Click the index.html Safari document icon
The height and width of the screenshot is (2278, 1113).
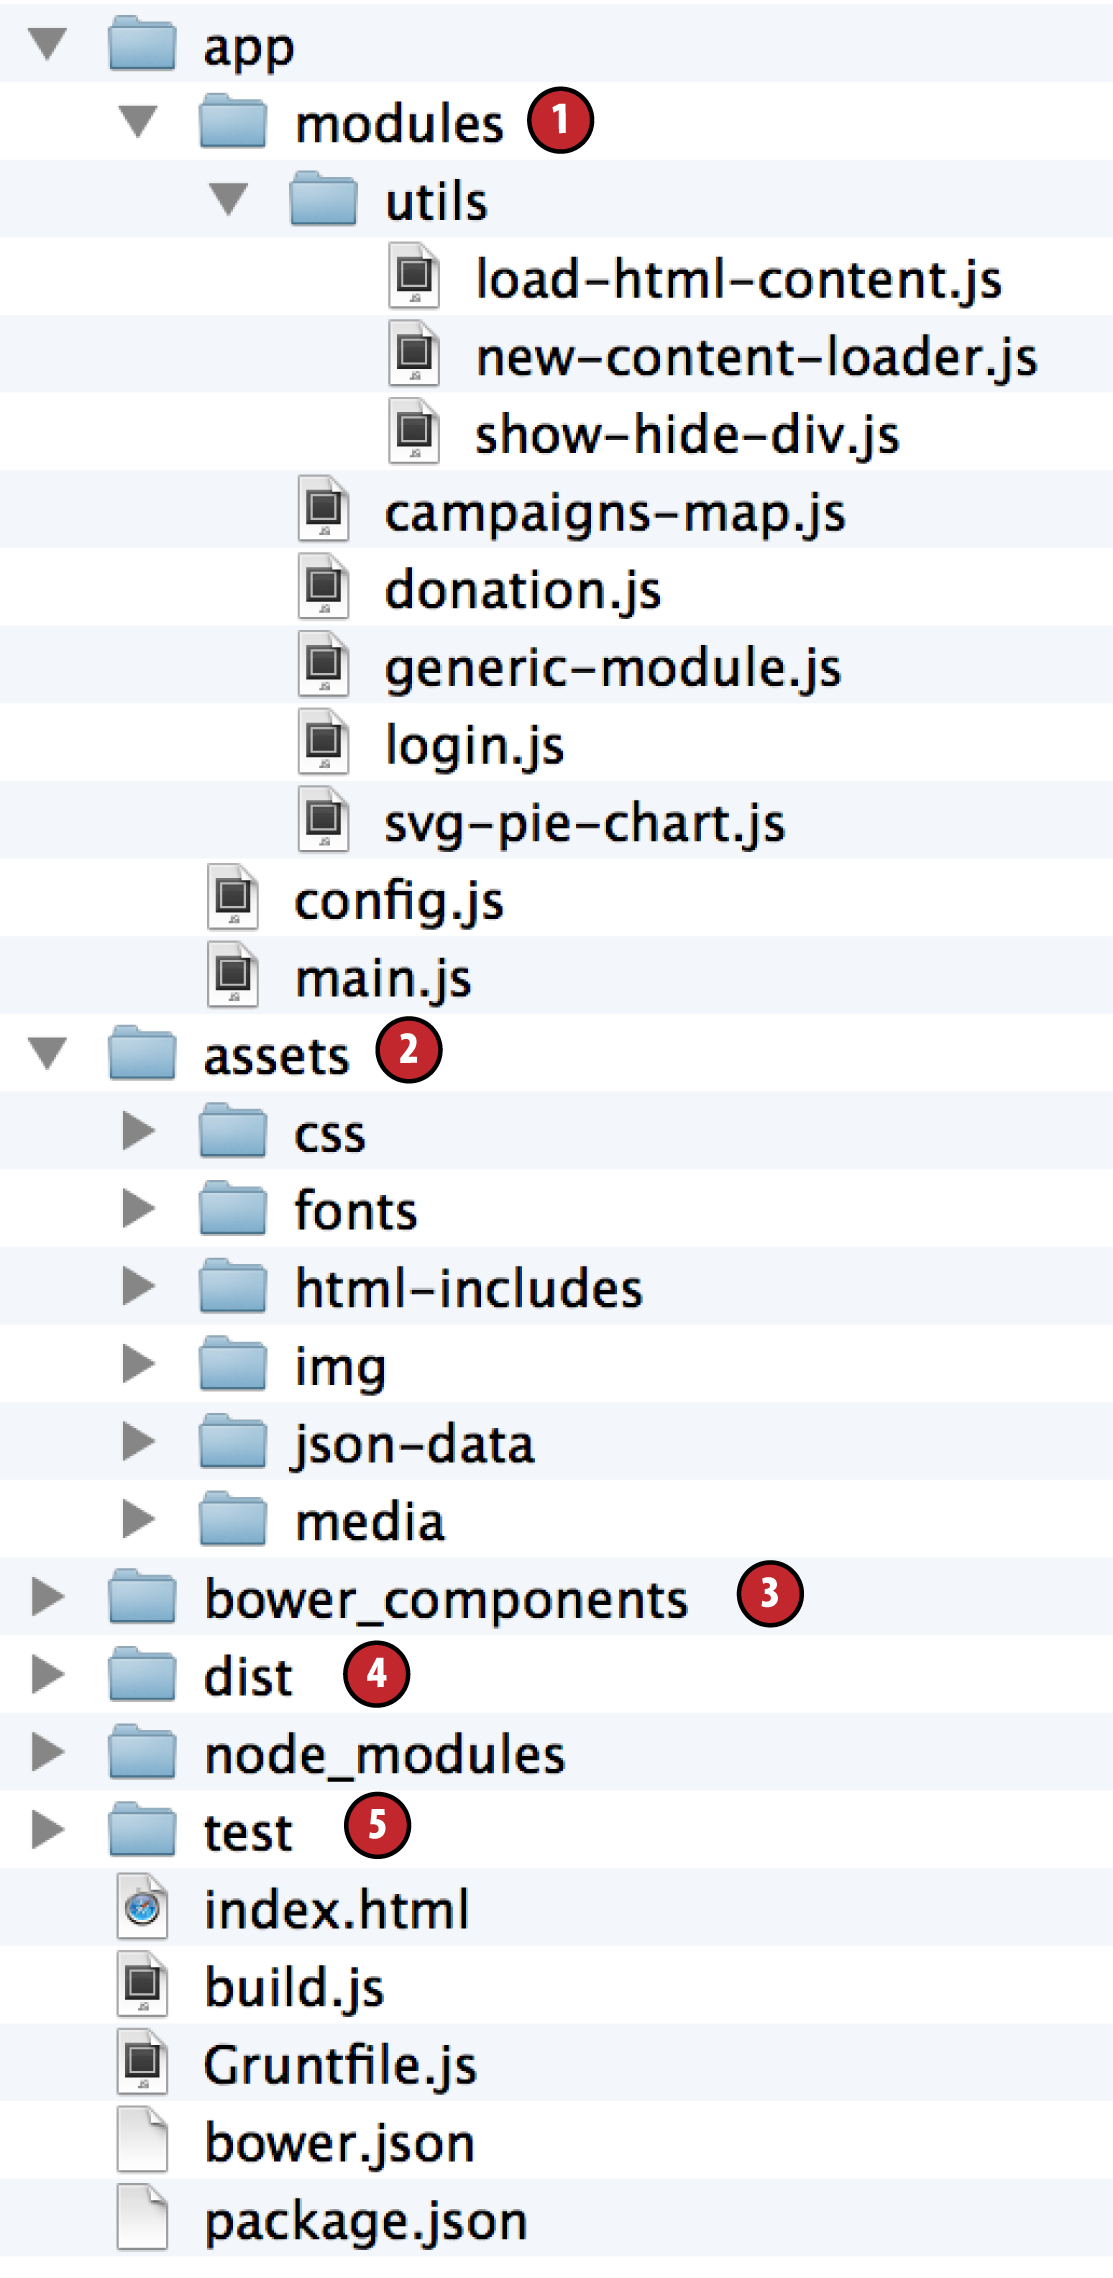pos(143,1908)
